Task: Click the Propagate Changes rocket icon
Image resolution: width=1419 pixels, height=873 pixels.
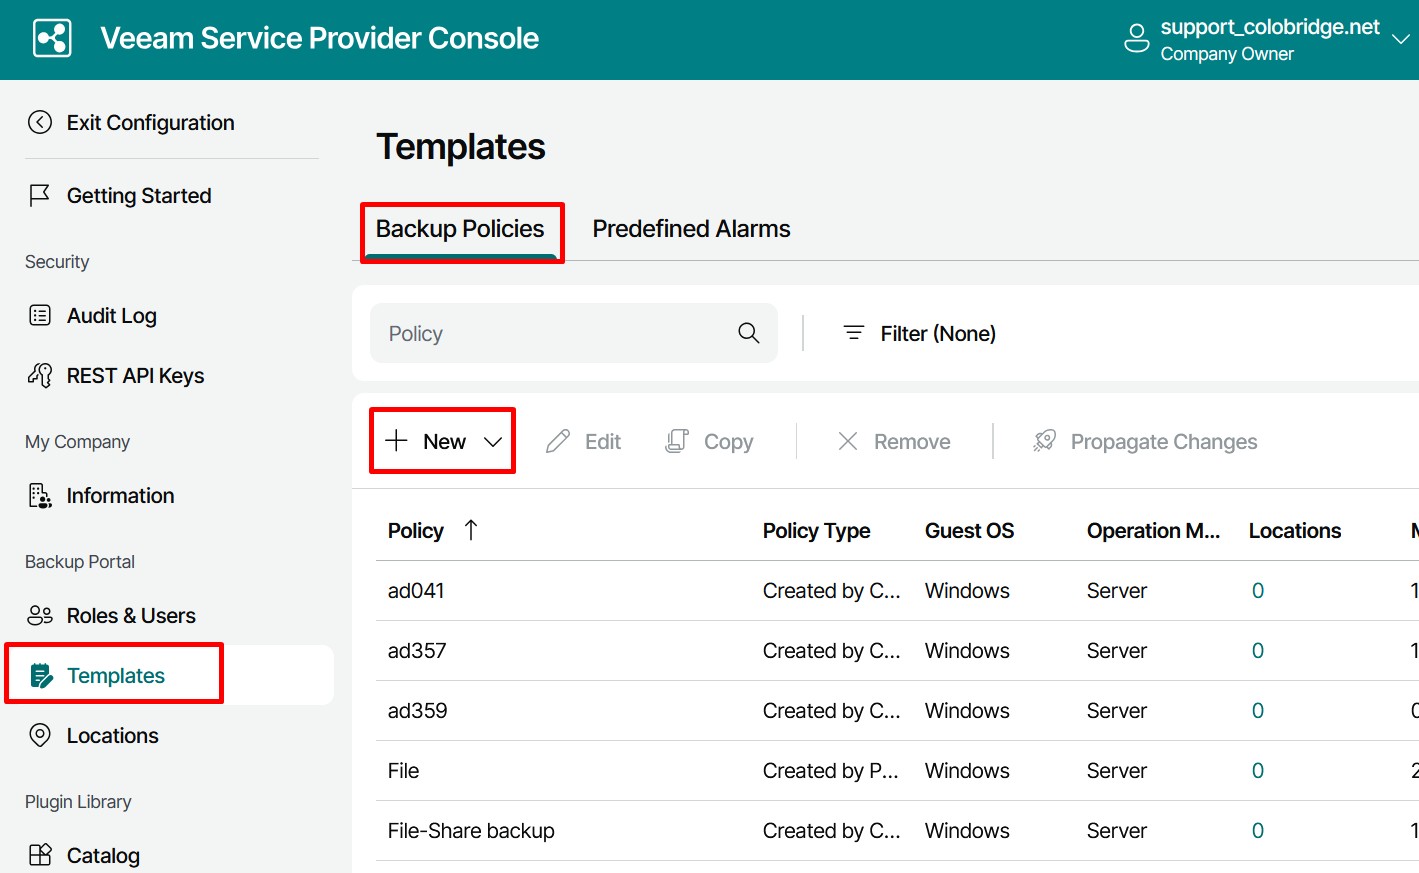Action: pos(1045,441)
